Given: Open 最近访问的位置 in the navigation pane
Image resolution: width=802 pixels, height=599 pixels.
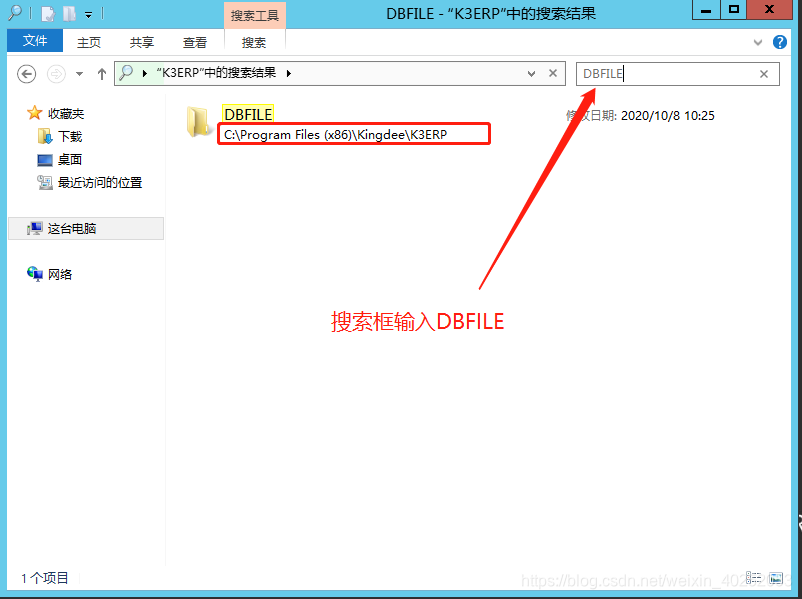Looking at the screenshot, I should pos(100,183).
